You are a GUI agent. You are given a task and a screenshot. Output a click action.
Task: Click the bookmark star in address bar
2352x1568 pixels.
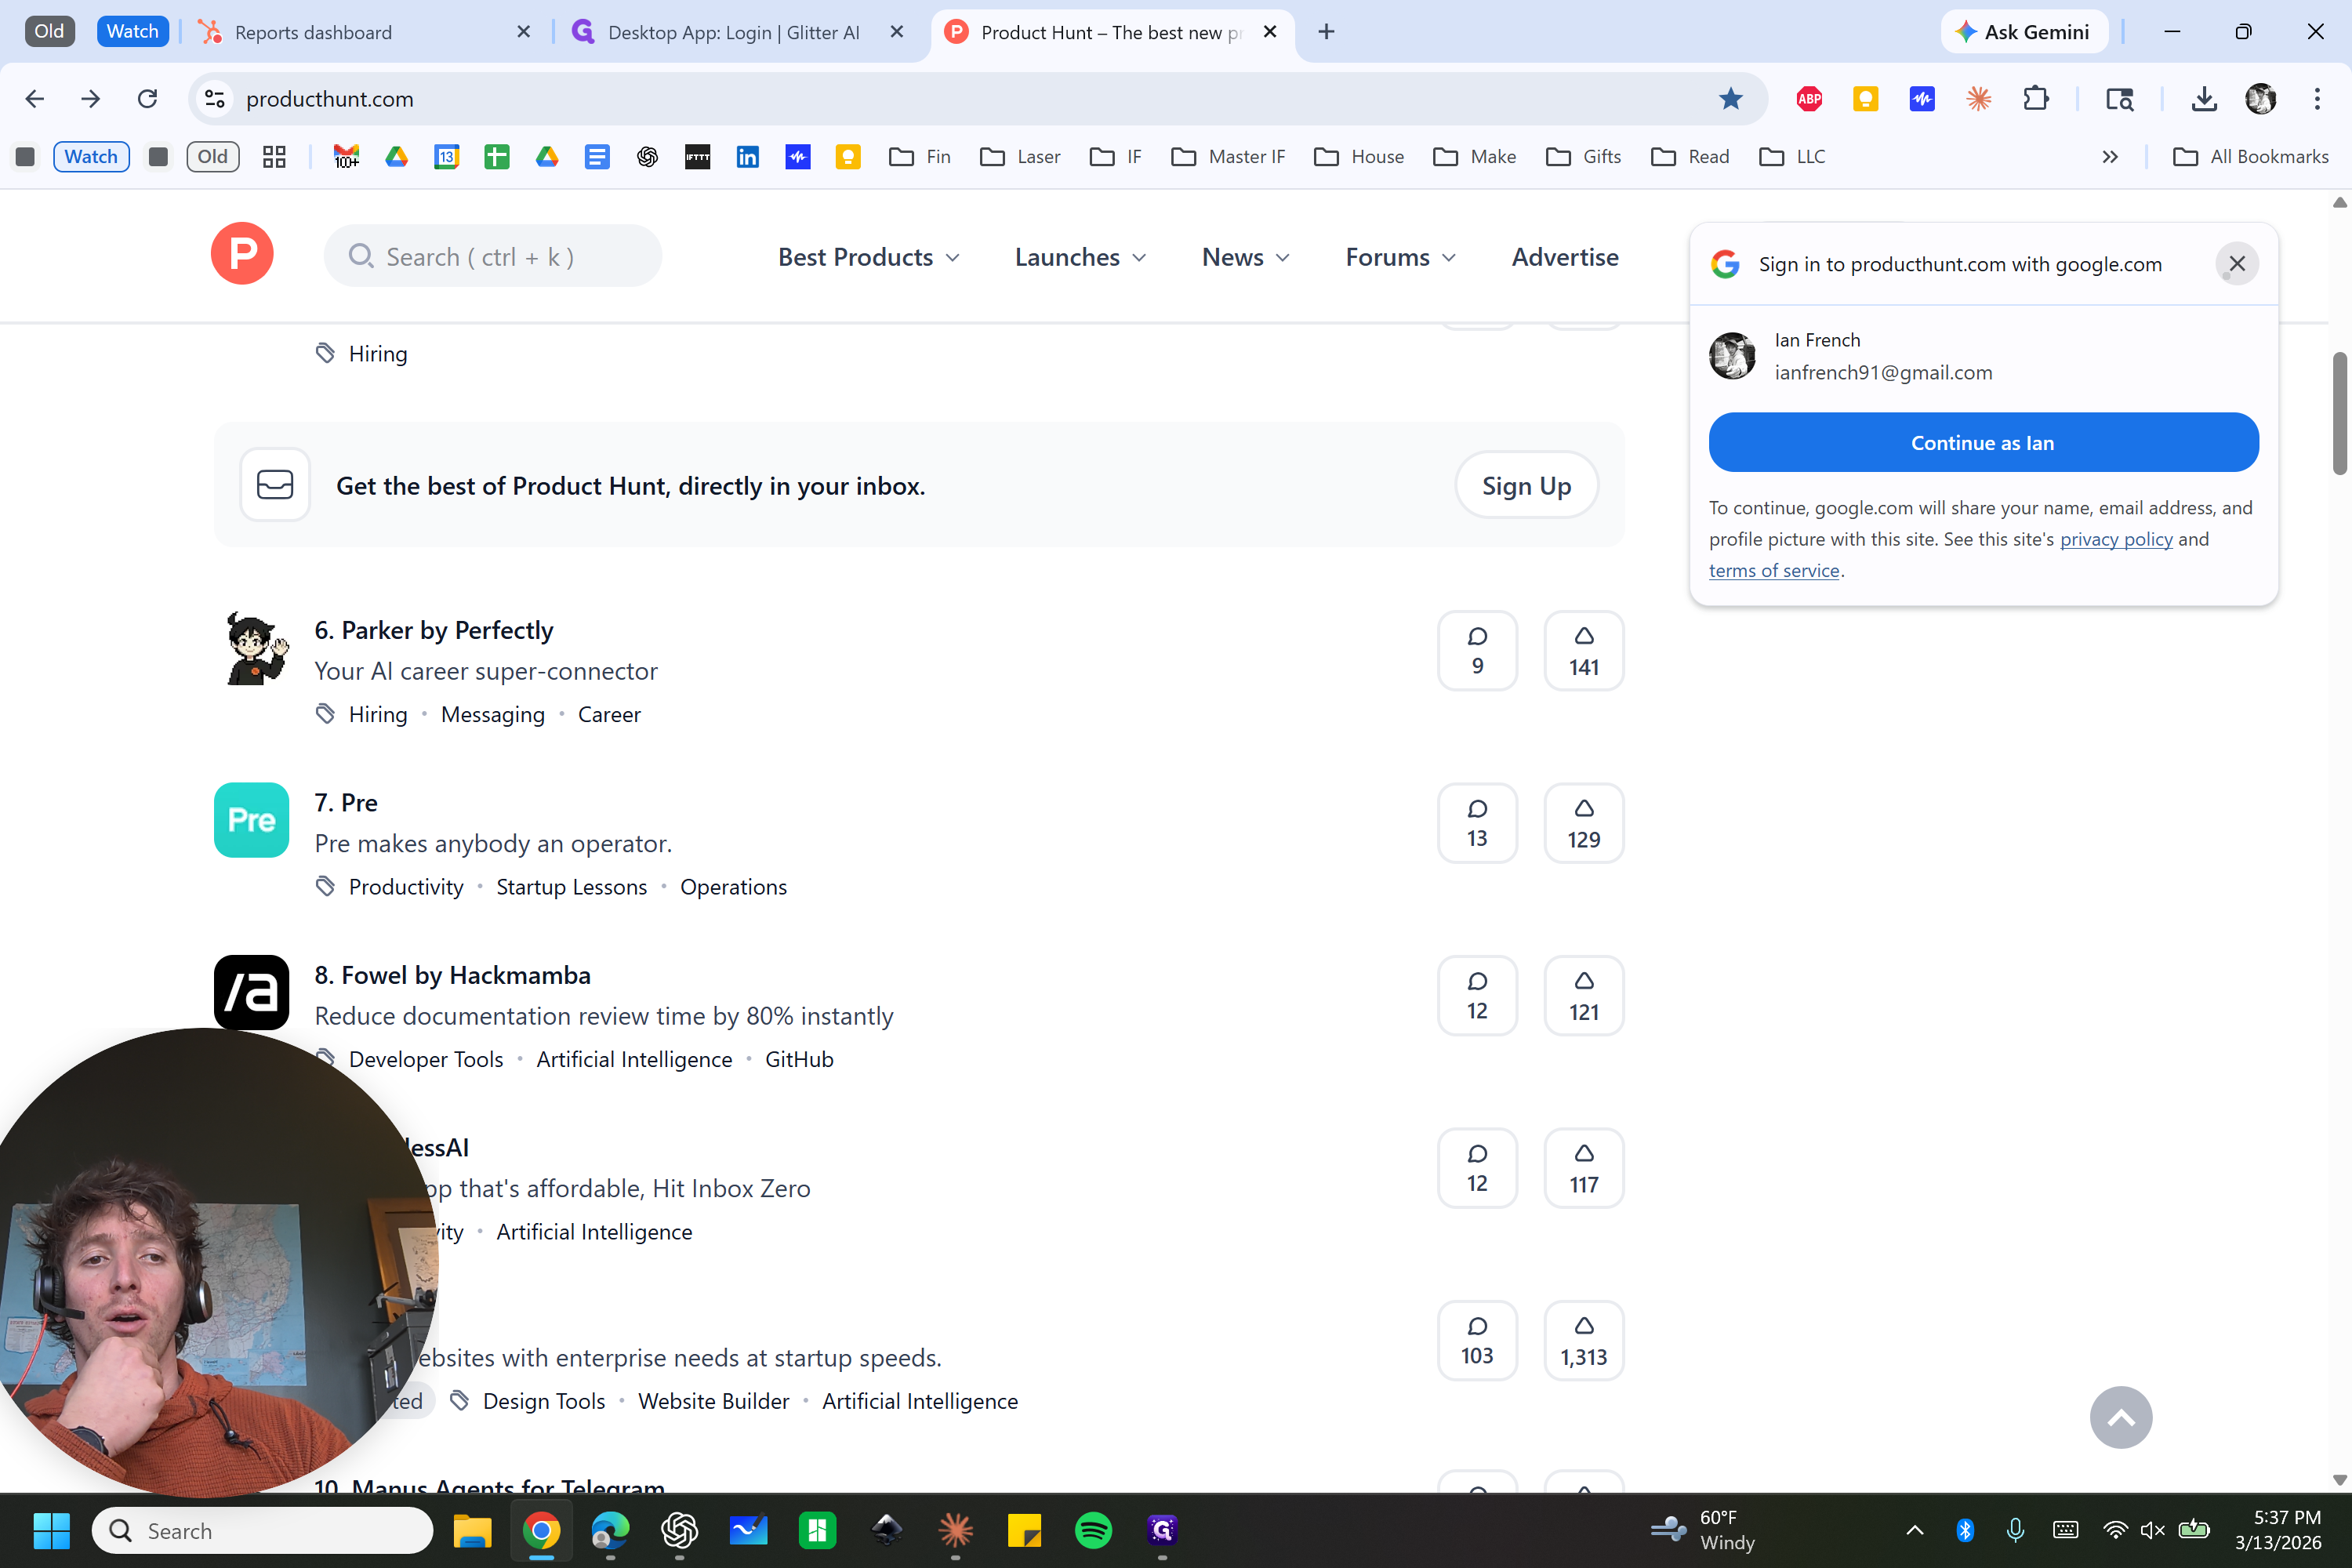pos(1730,99)
